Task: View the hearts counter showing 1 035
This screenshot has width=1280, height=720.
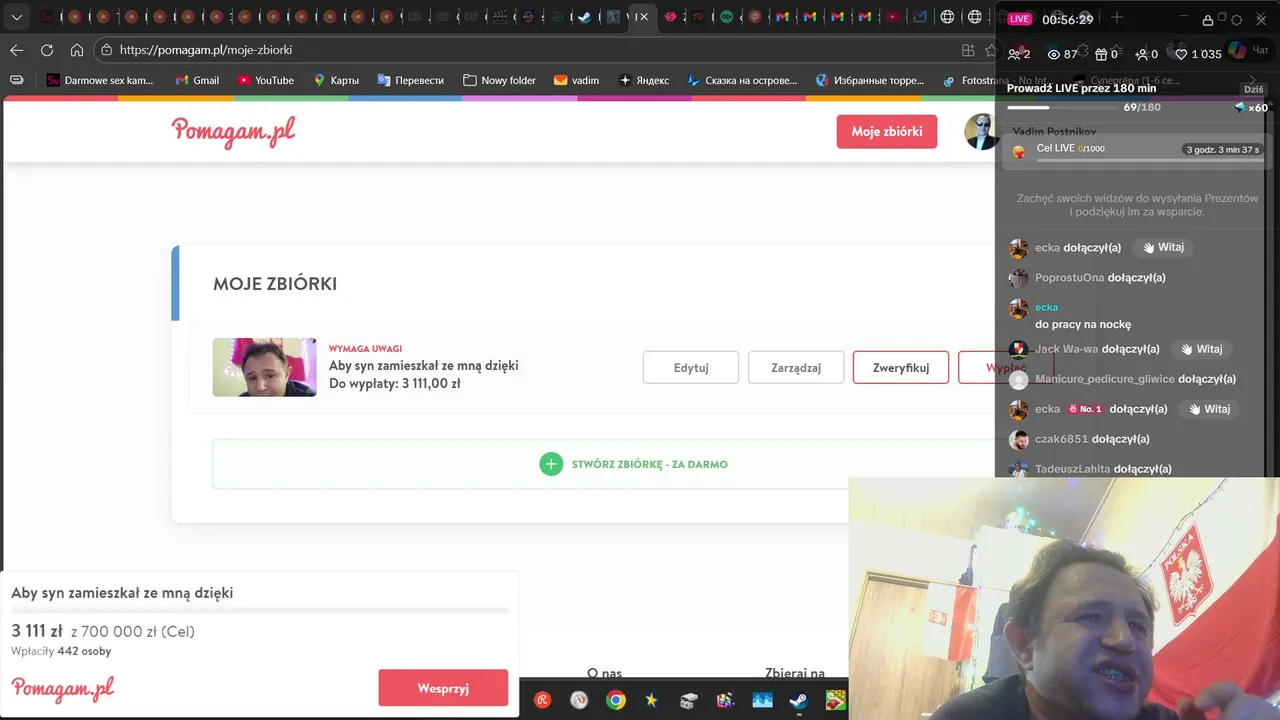Action: coord(1198,54)
